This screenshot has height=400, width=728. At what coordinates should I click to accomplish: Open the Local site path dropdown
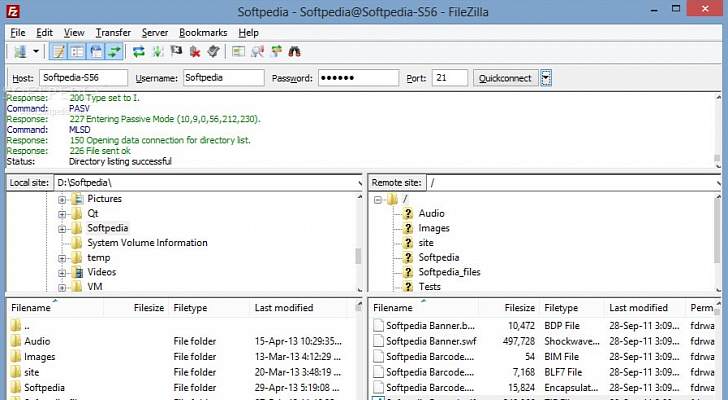358,183
